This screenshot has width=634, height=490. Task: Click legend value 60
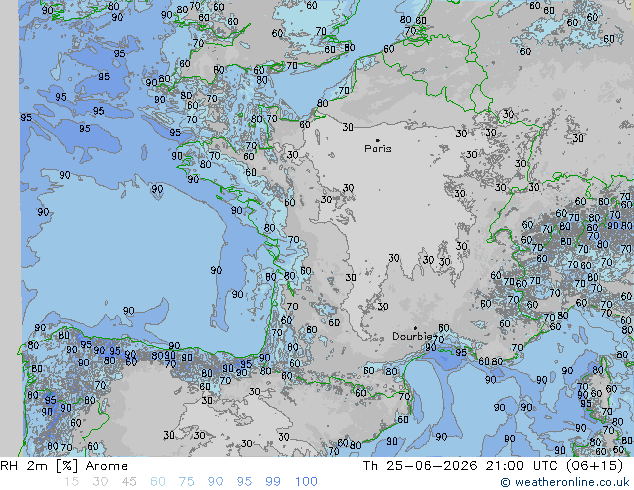point(158,482)
